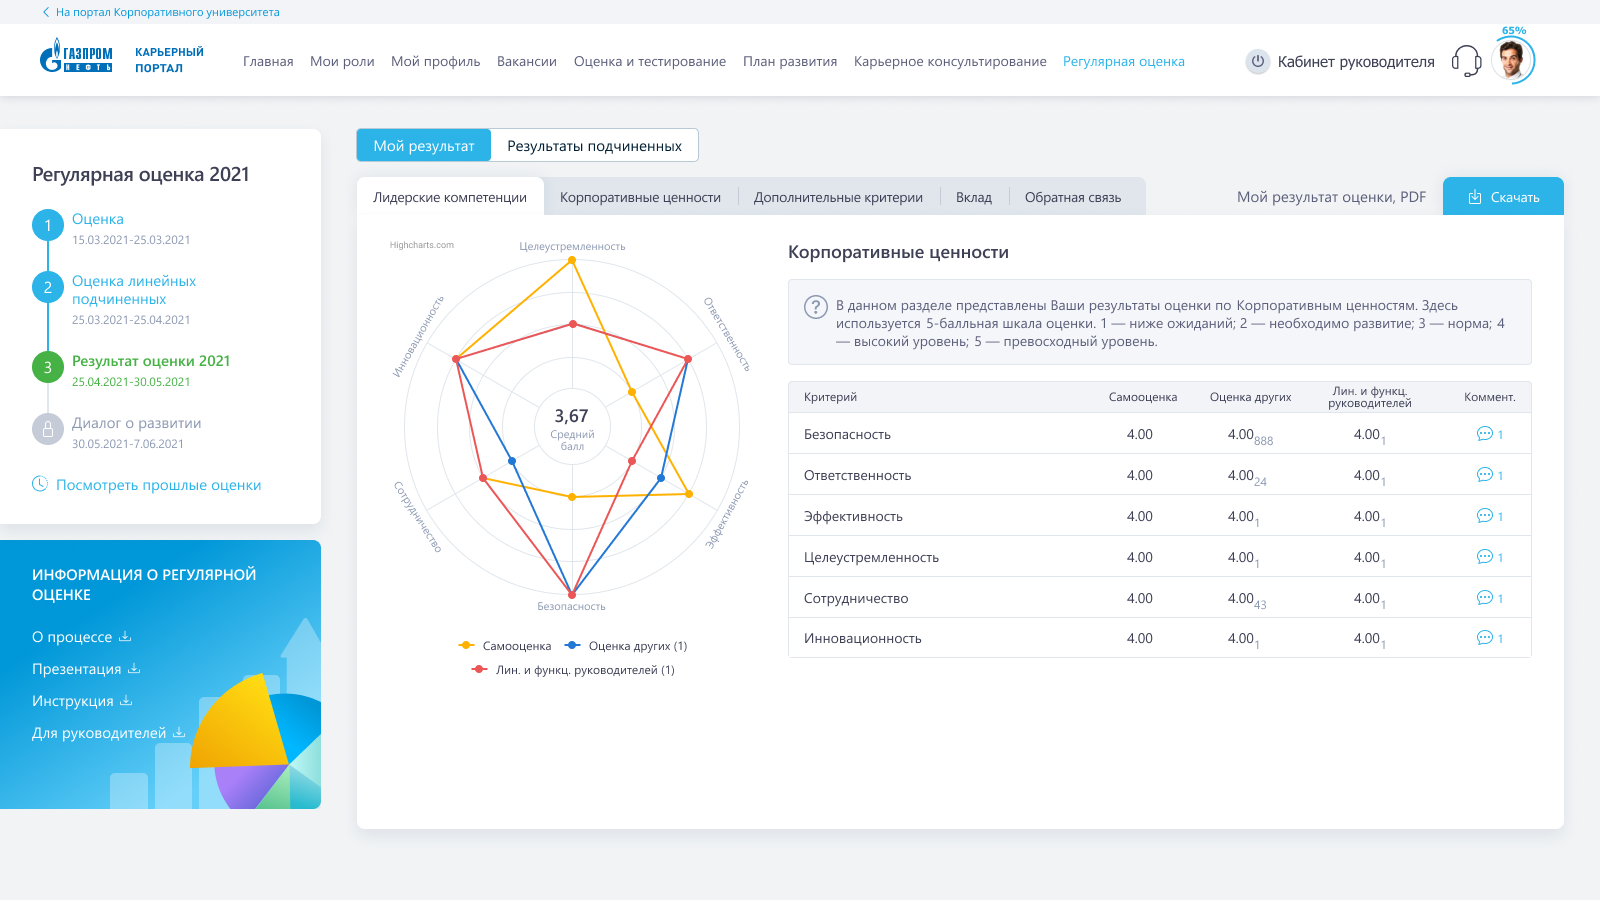
Task: Toggle Оценка других series in legend
Action: pyautogui.click(x=627, y=646)
